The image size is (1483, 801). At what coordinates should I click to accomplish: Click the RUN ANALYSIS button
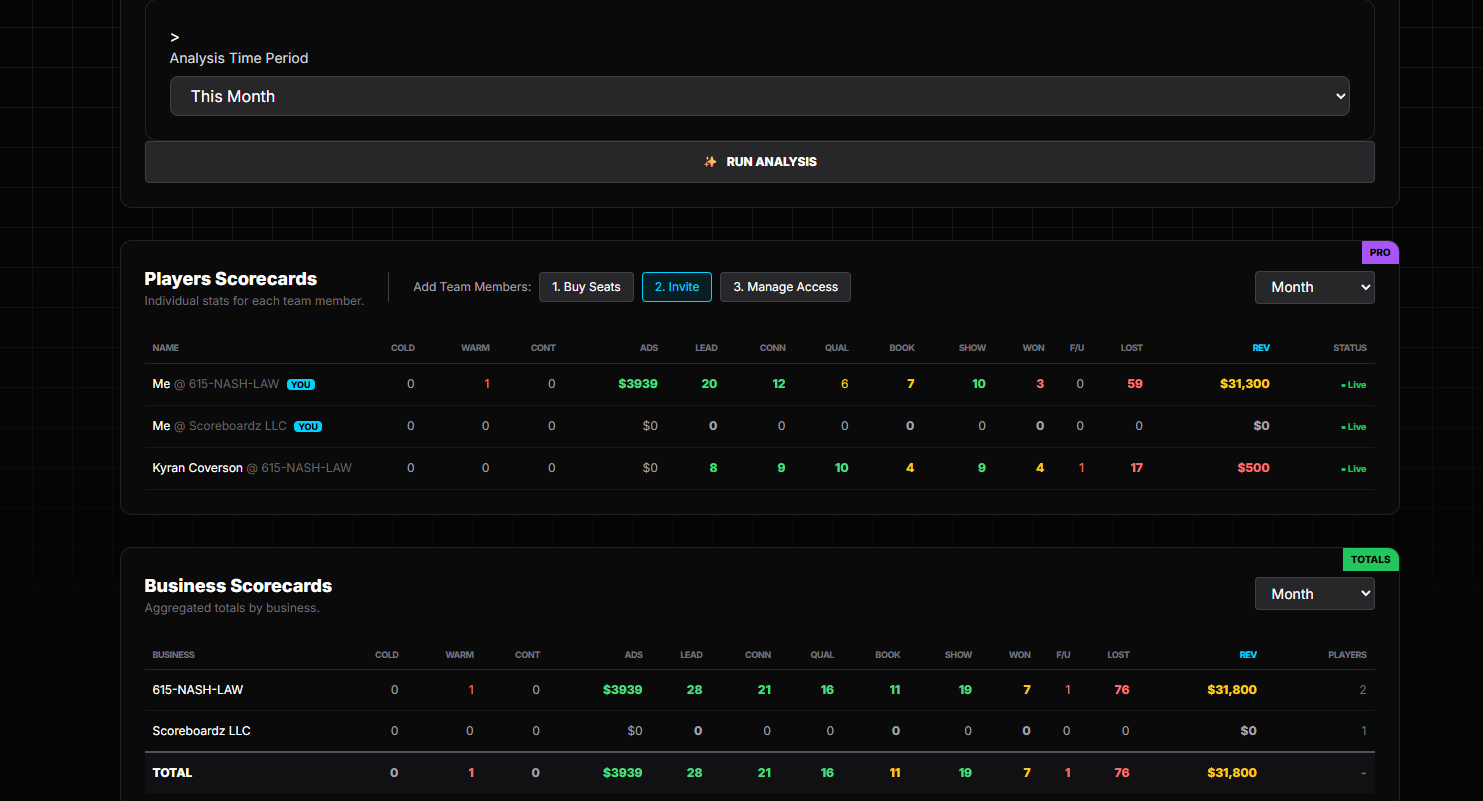click(759, 162)
